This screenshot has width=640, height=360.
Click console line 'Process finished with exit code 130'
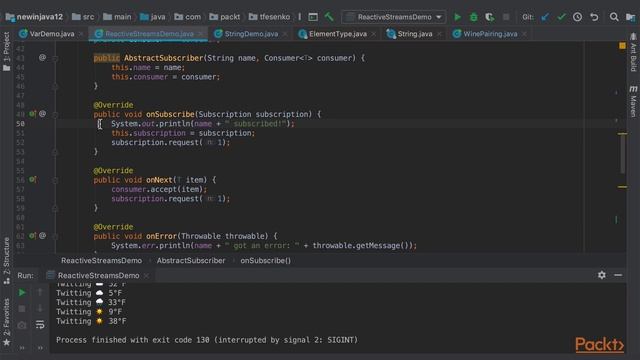coord(207,340)
